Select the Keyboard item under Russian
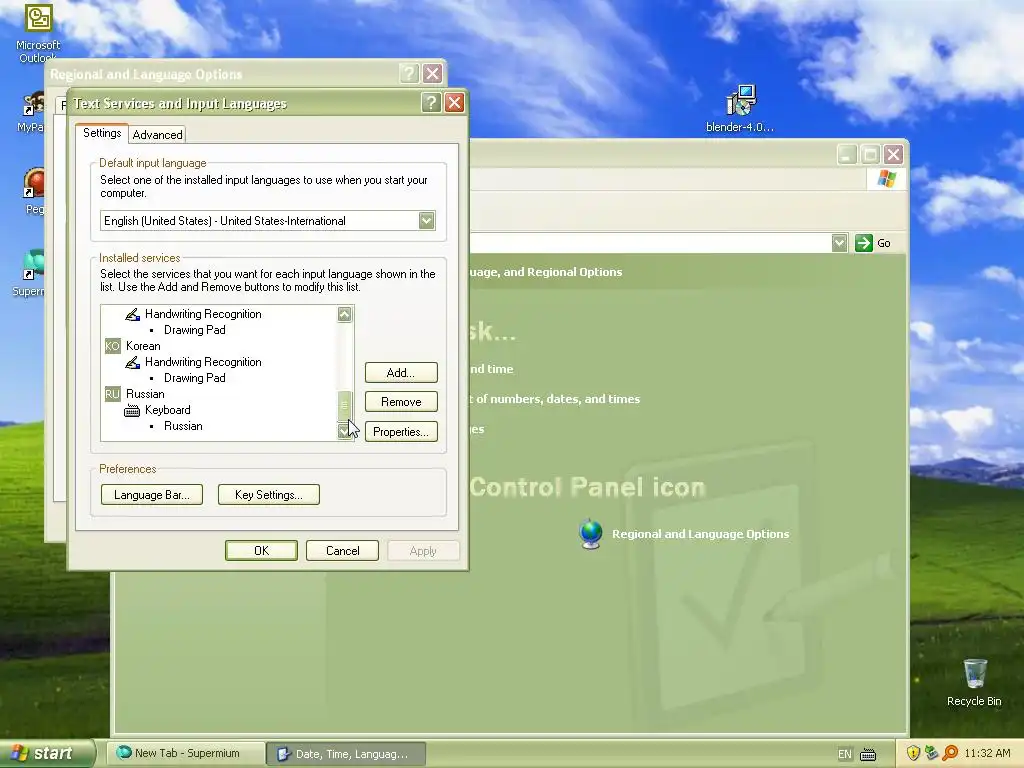The width and height of the screenshot is (1024, 768). pyautogui.click(x=168, y=410)
